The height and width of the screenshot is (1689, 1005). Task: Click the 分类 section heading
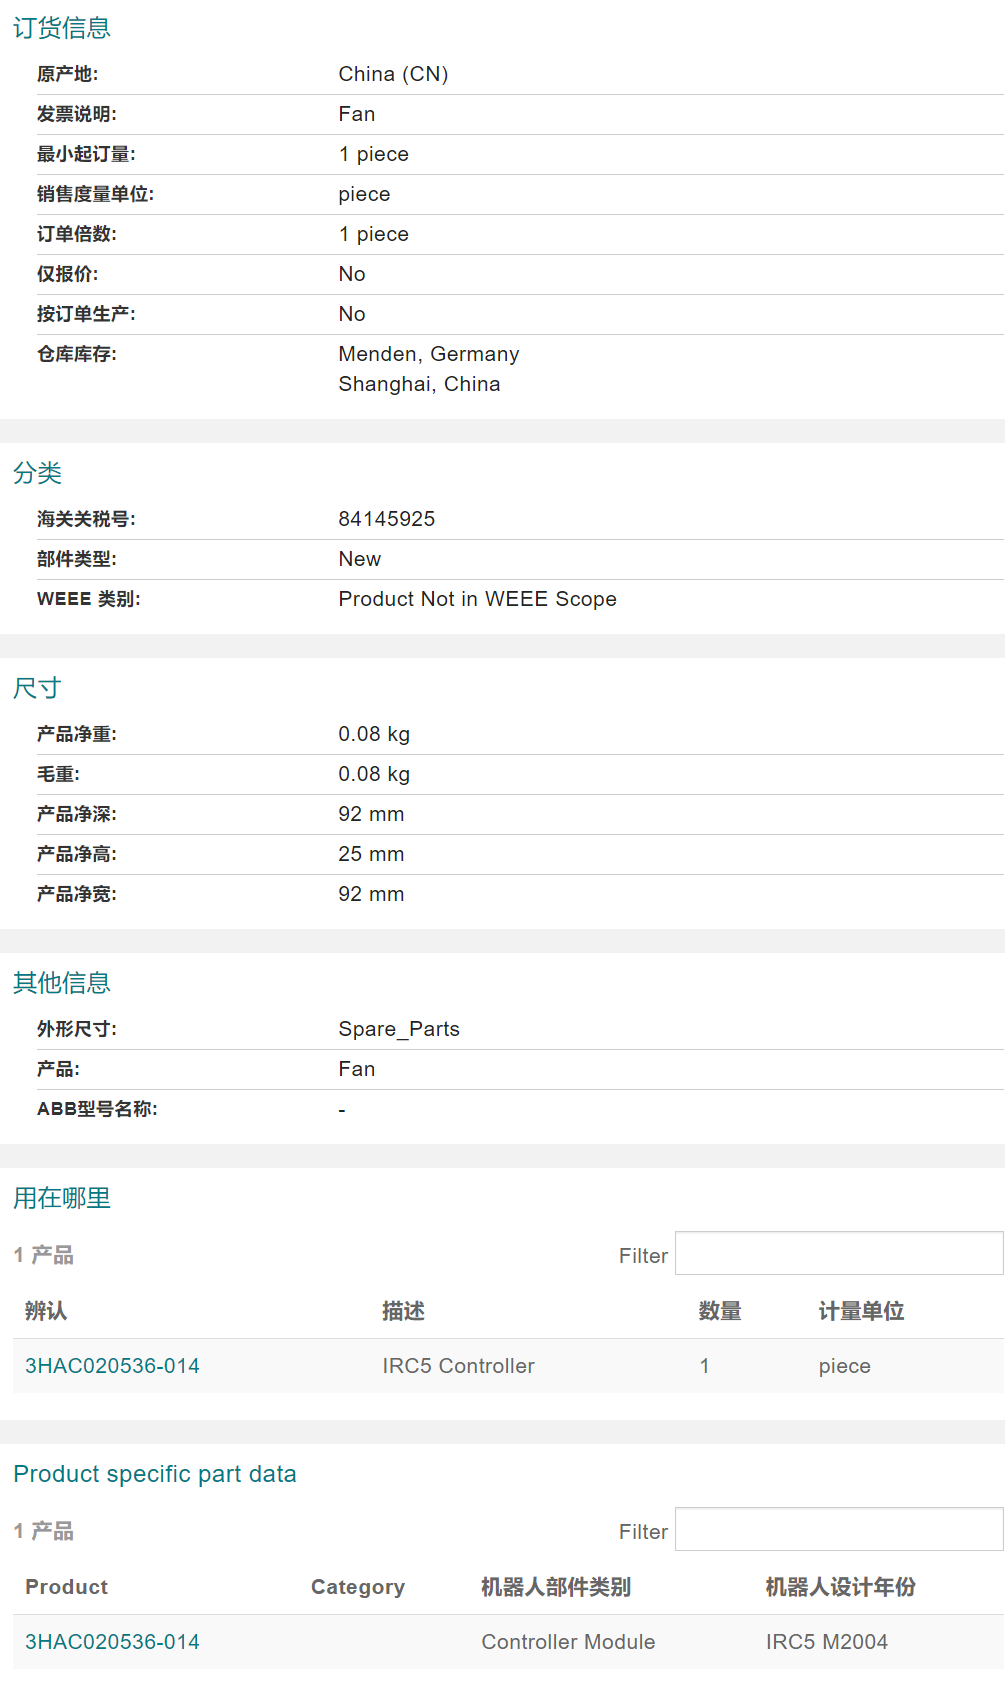point(37,473)
